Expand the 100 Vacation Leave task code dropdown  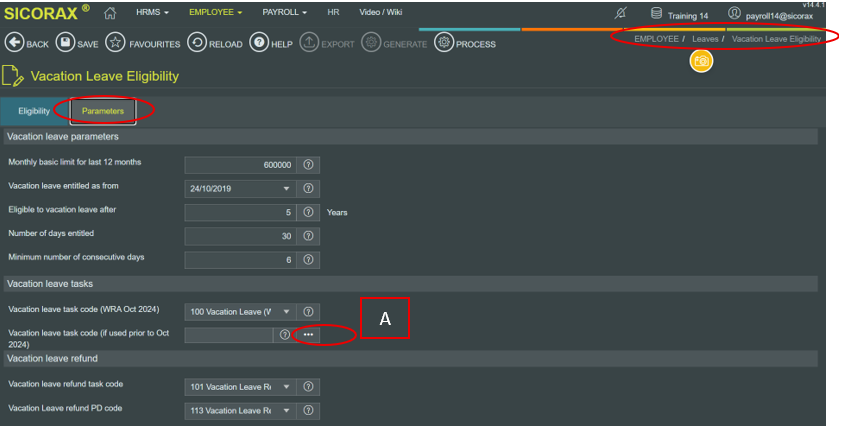286,312
